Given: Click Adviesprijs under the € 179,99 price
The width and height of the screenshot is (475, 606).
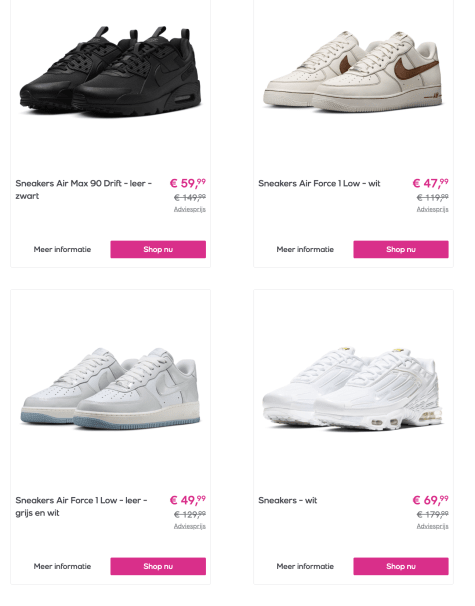Looking at the screenshot, I should point(432,526).
